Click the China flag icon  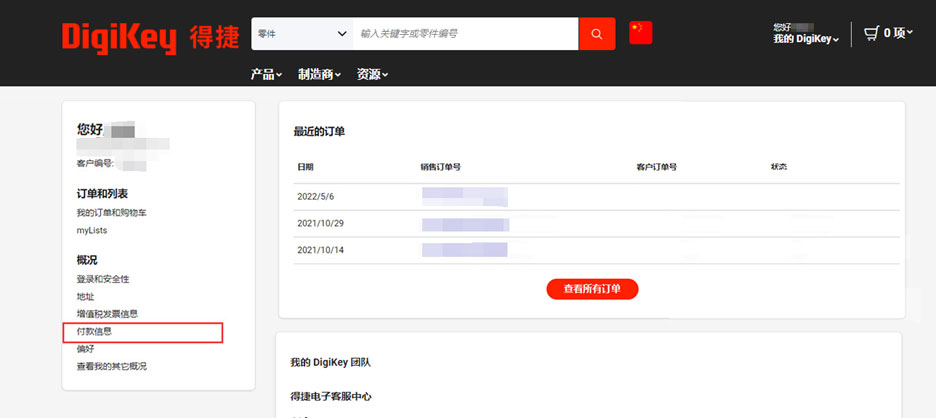coord(641,32)
